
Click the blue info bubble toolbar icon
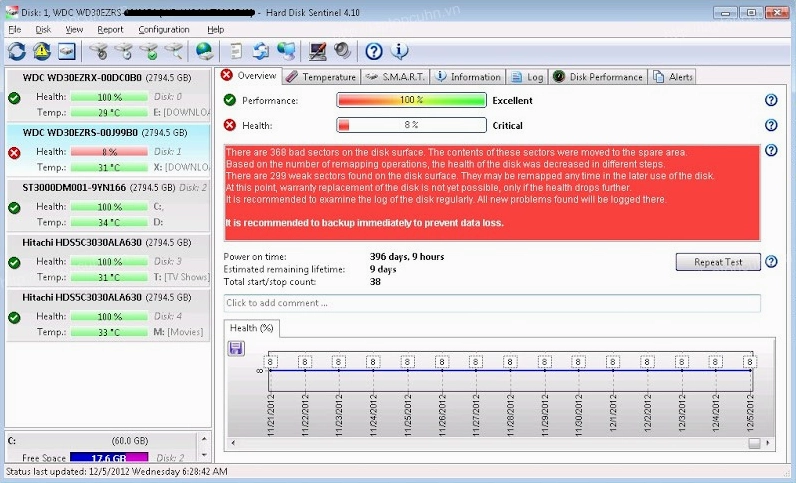(x=400, y=51)
